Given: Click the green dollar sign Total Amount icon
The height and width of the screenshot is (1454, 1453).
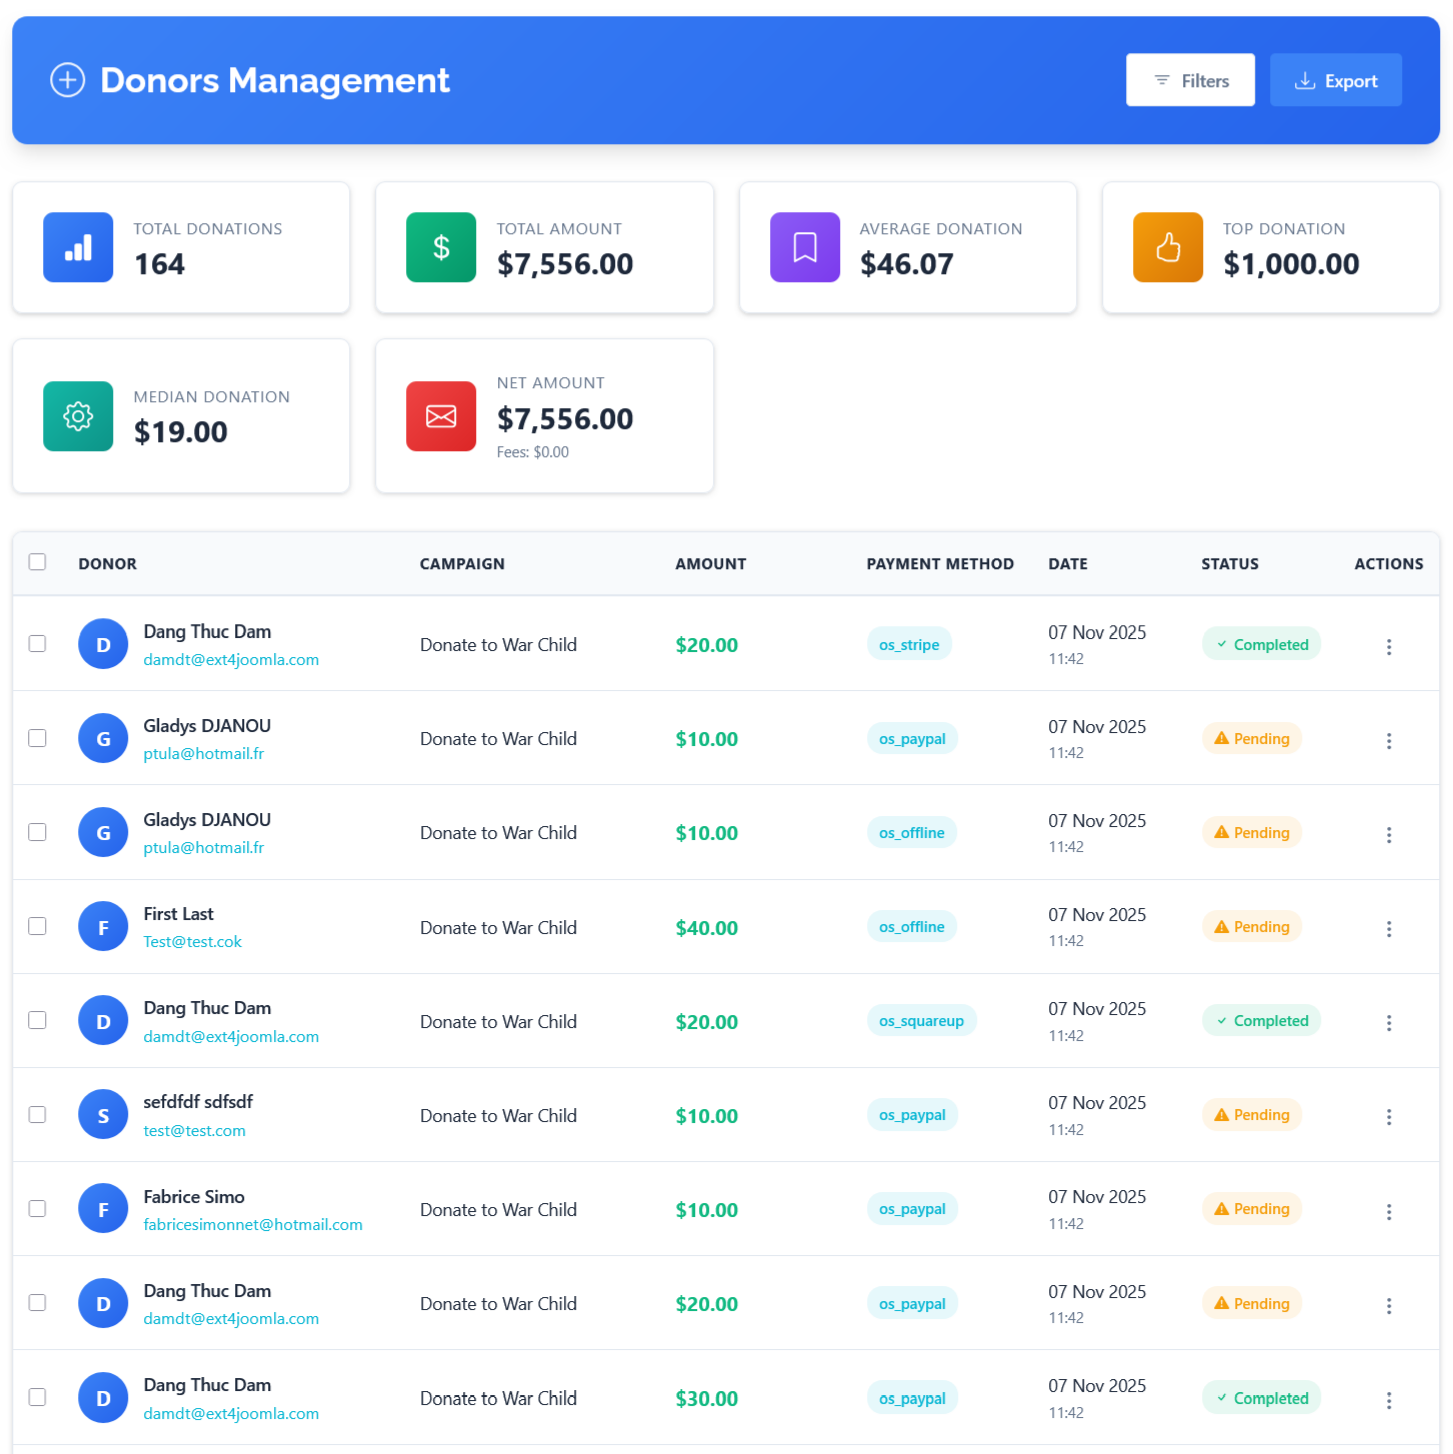Looking at the screenshot, I should [x=441, y=247].
